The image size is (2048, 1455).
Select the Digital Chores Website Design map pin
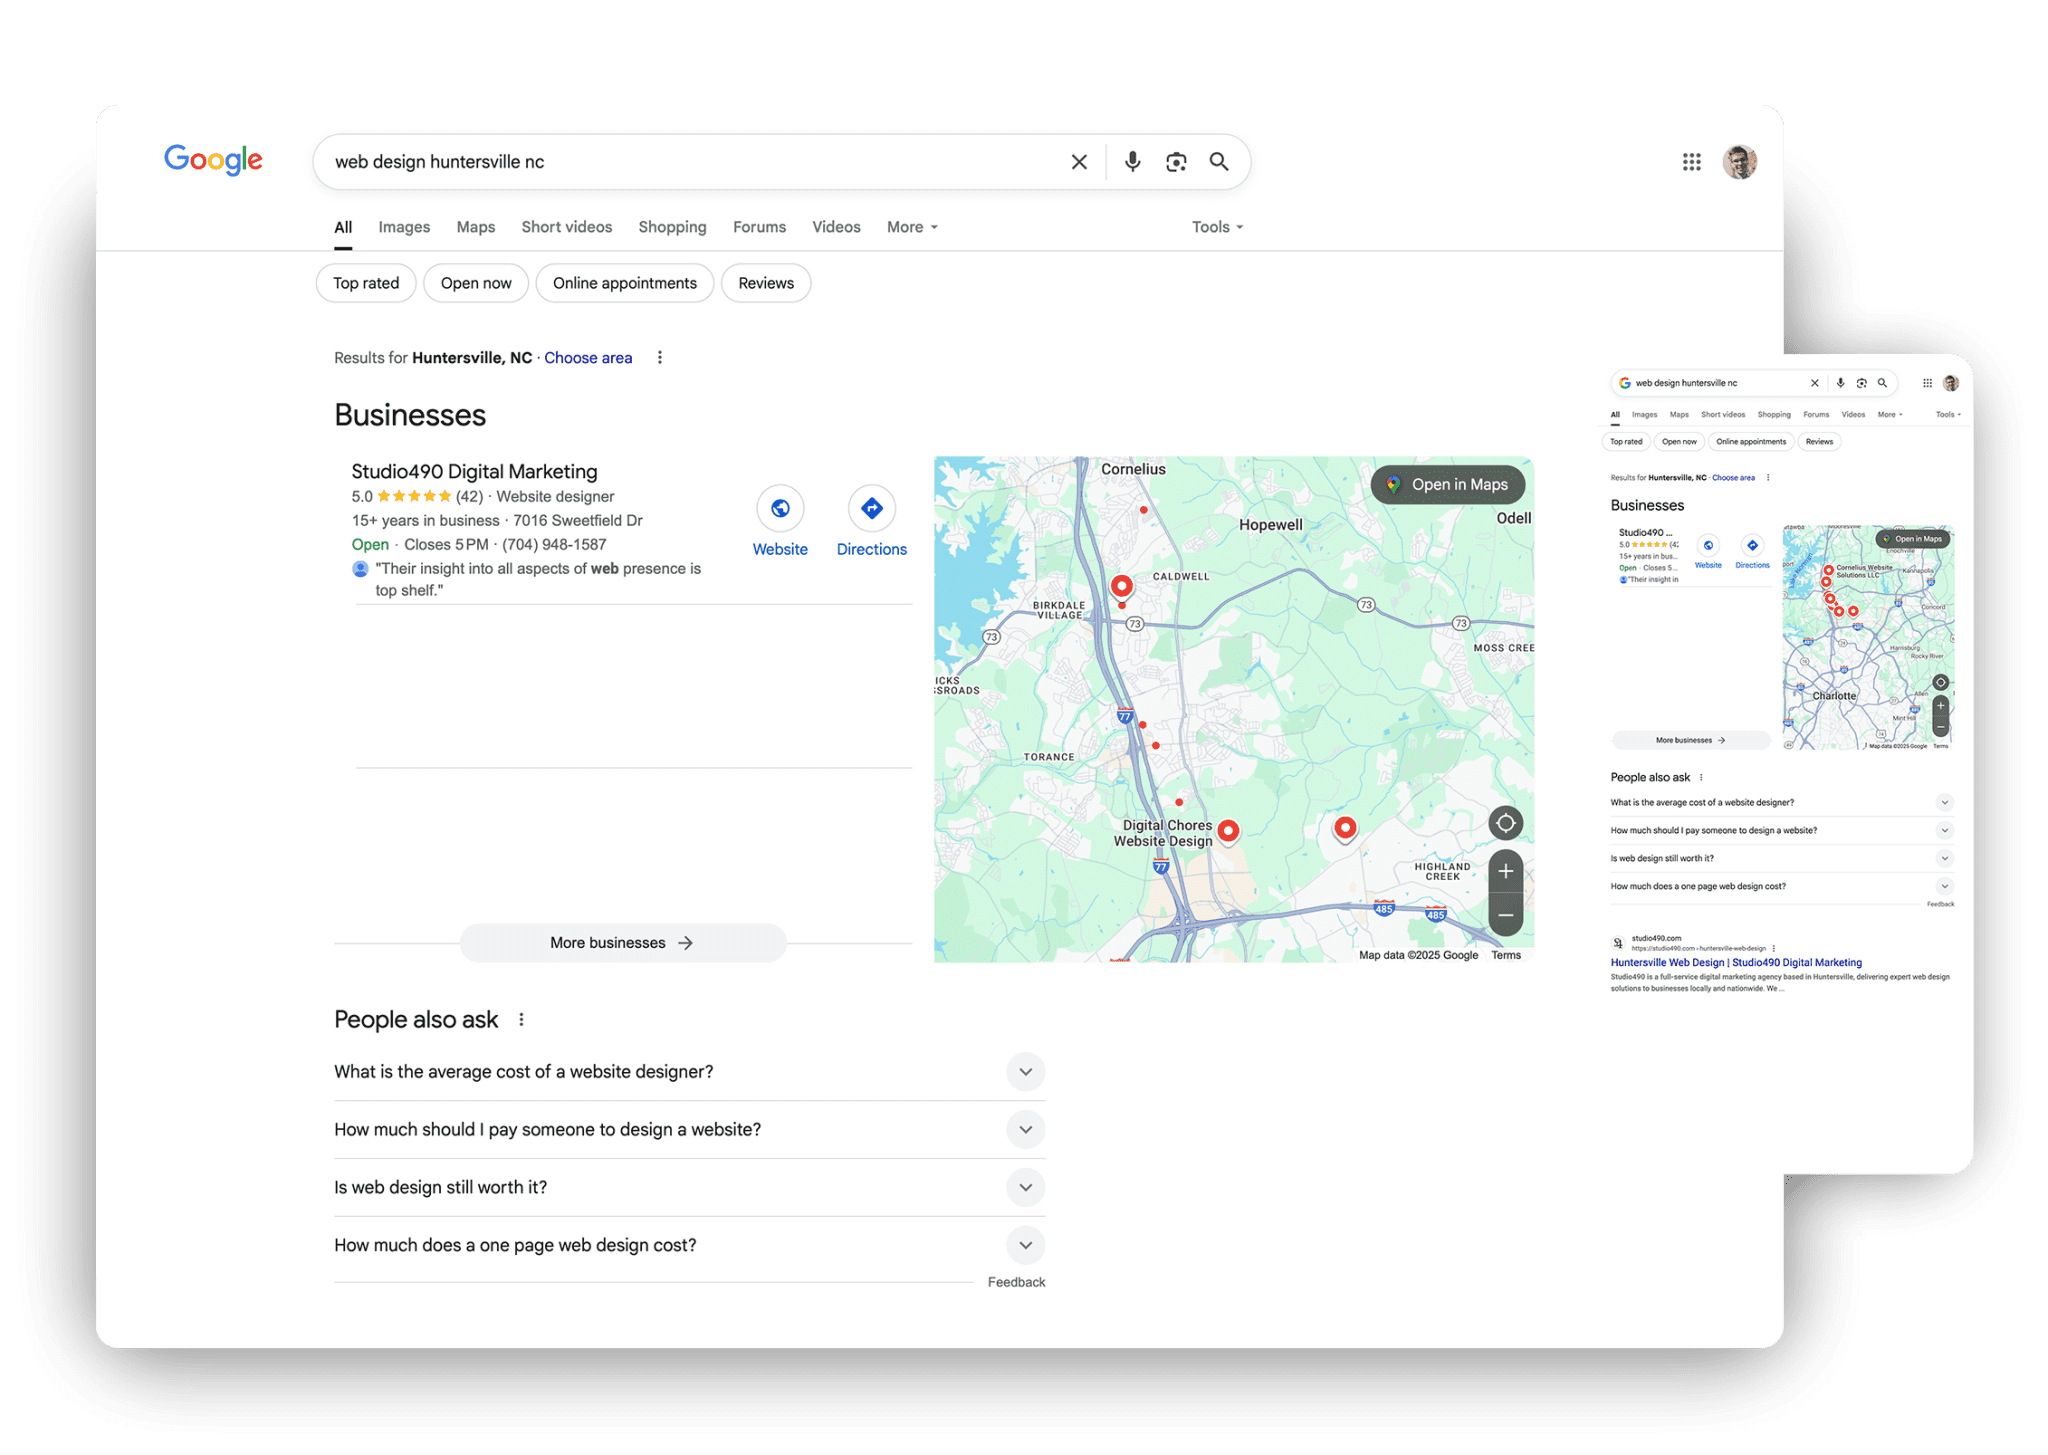pos(1228,831)
